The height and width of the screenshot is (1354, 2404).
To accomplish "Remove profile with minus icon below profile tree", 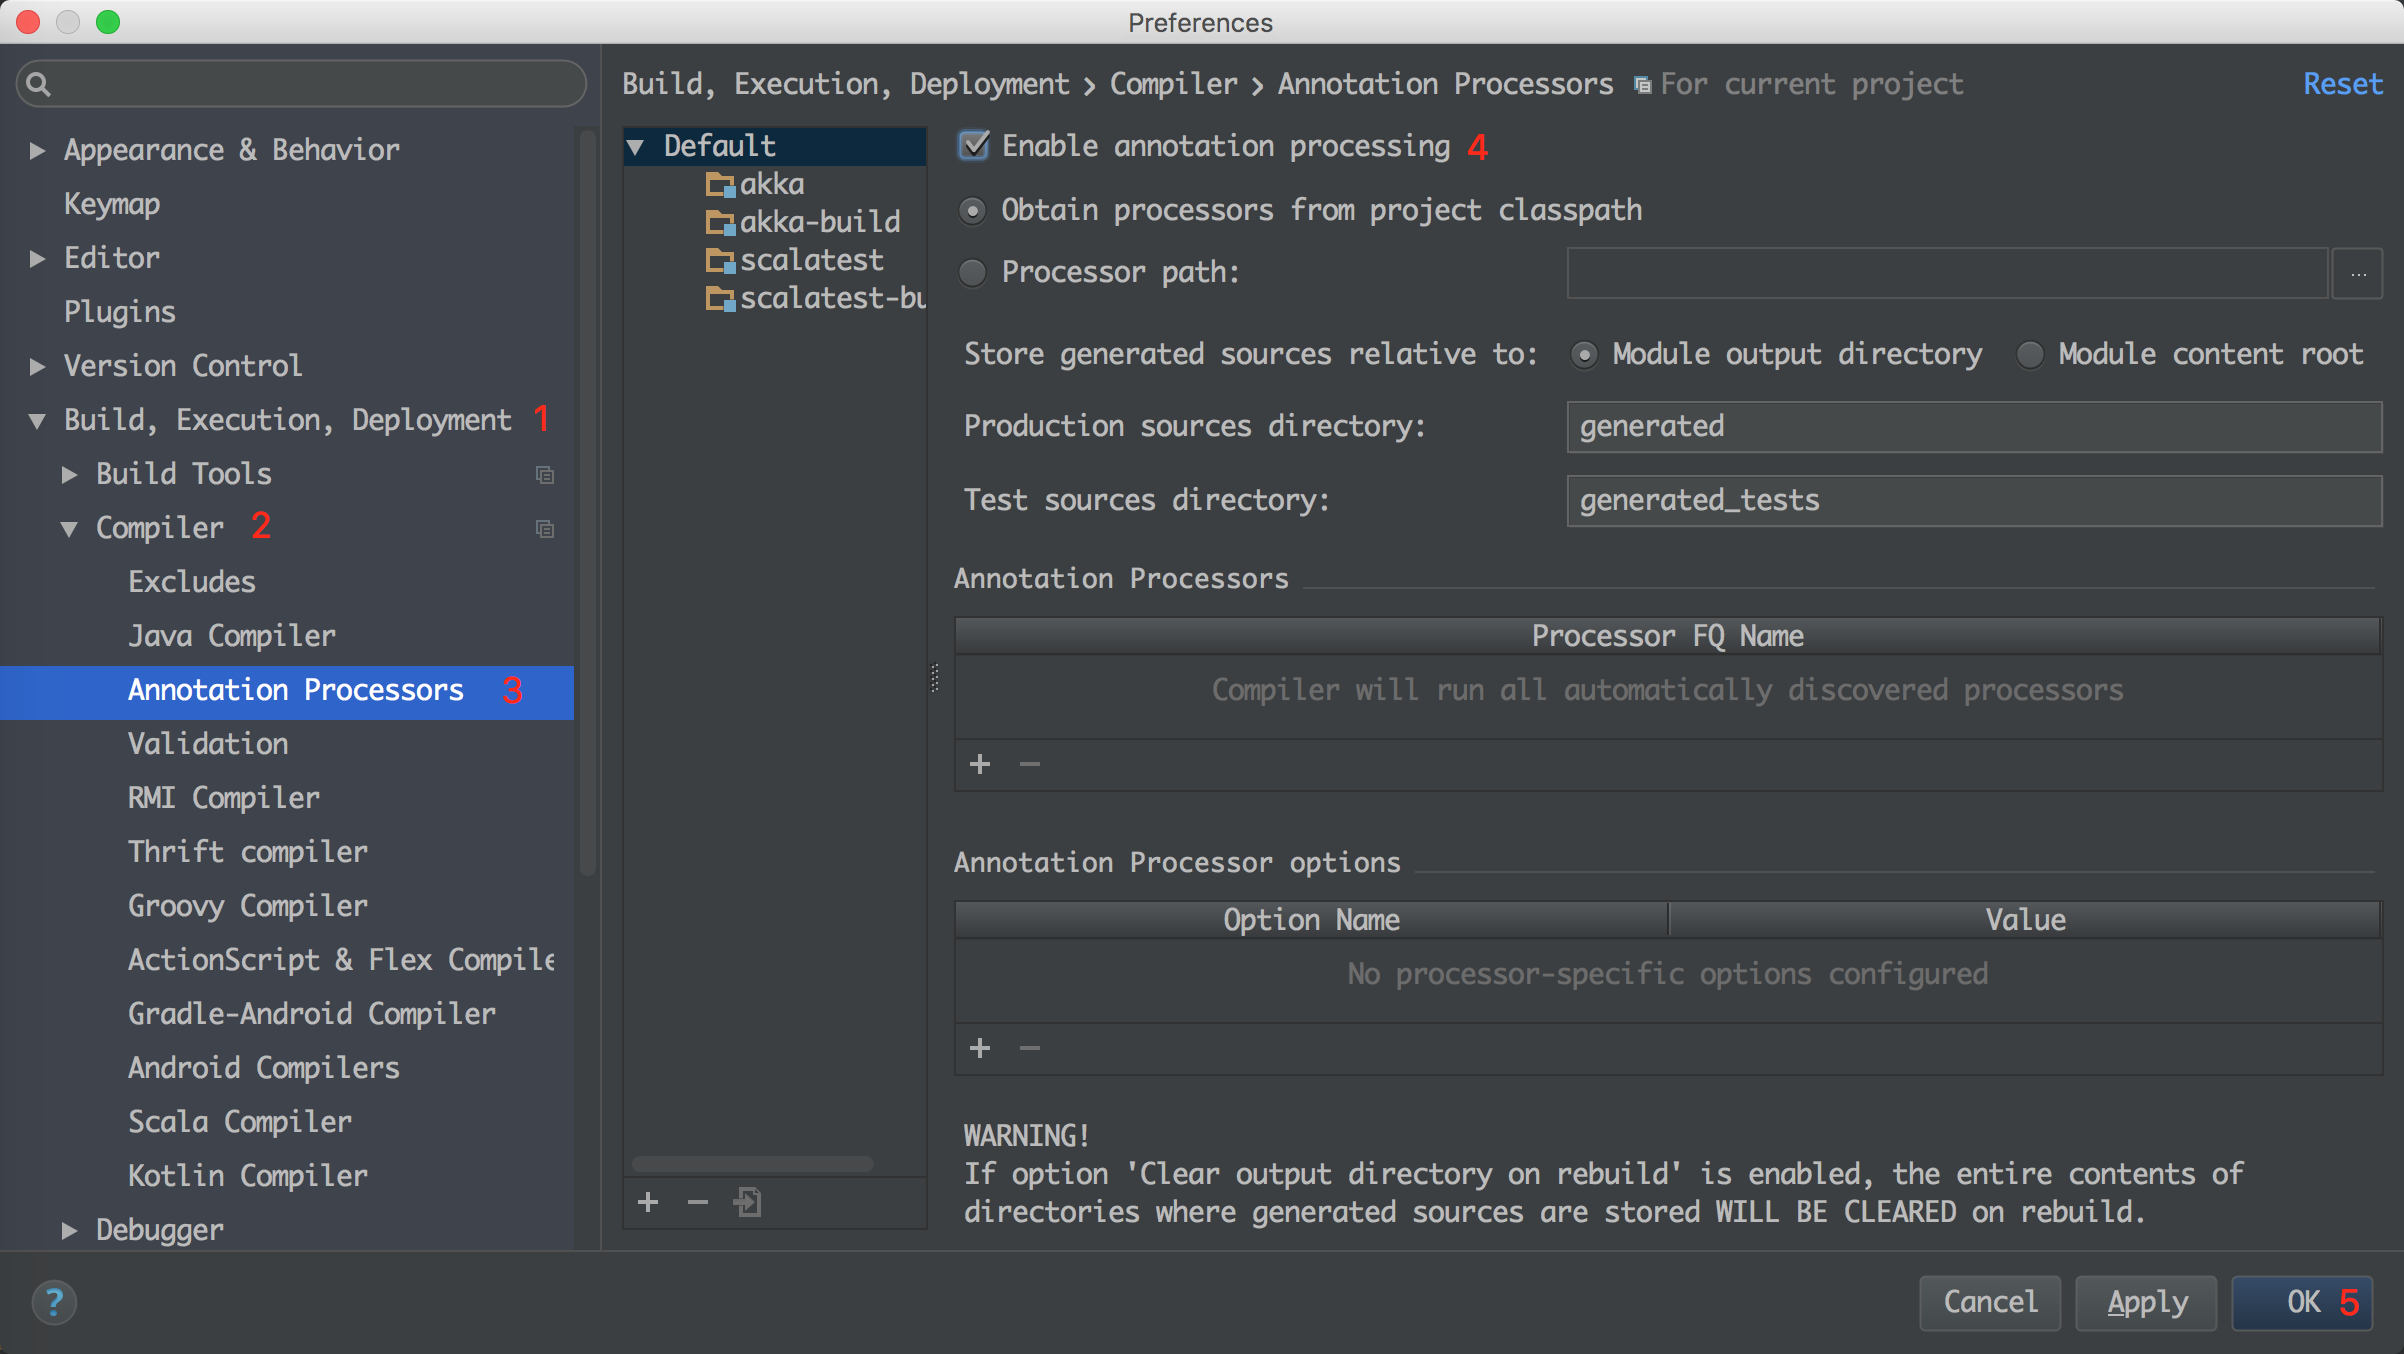I will 698,1202.
